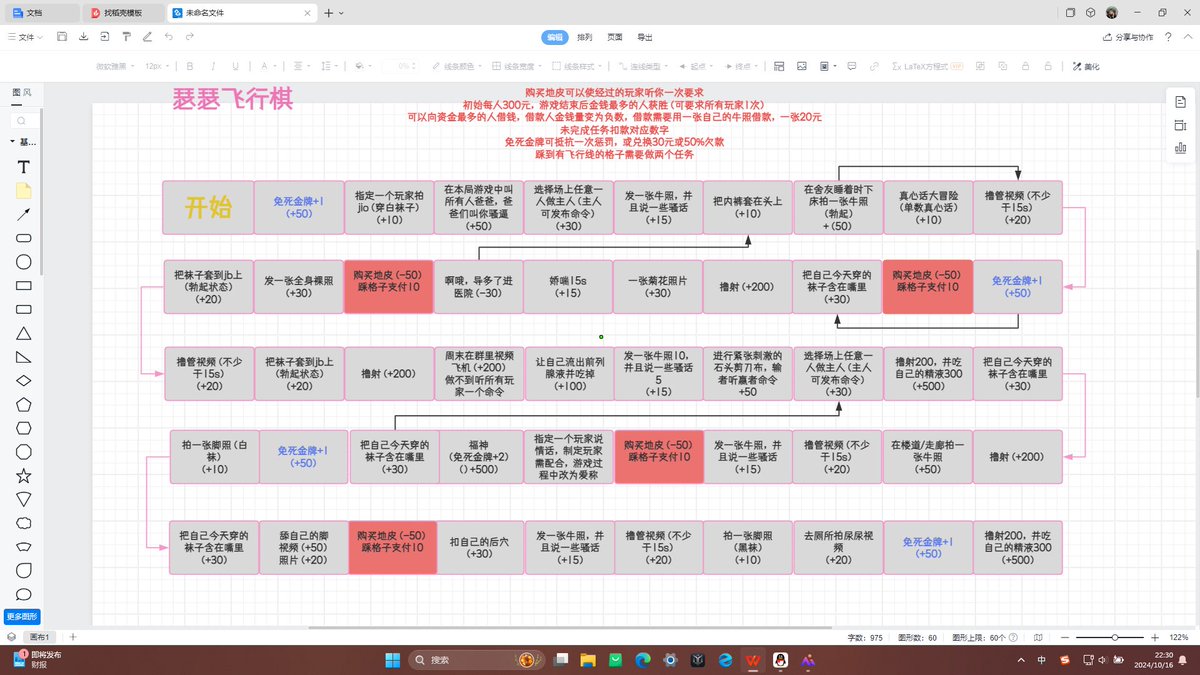This screenshot has width=1200, height=675.
Task: Insert an image into canvas
Action: (801, 66)
